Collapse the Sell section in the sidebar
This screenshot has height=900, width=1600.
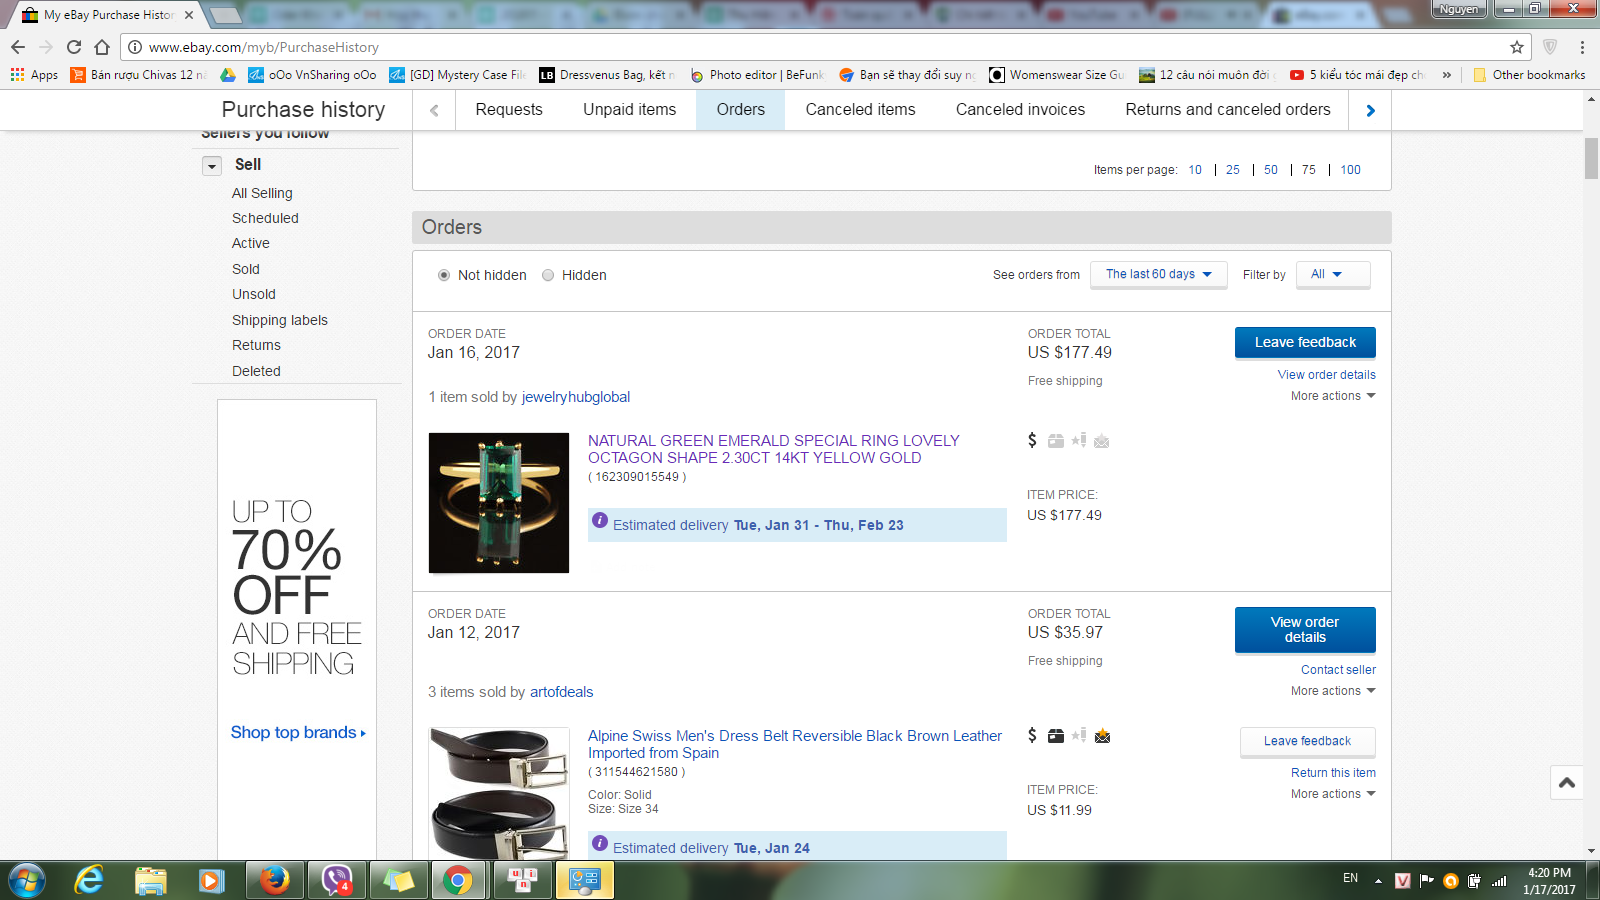point(212,166)
